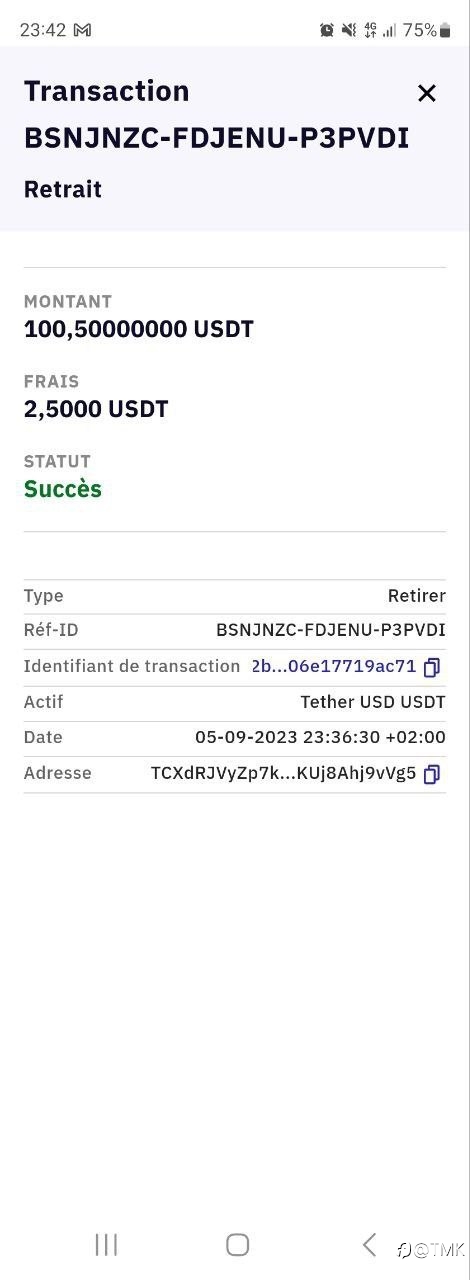Tap the Retirer type value
This screenshot has height=1280, width=470.
pos(417,596)
